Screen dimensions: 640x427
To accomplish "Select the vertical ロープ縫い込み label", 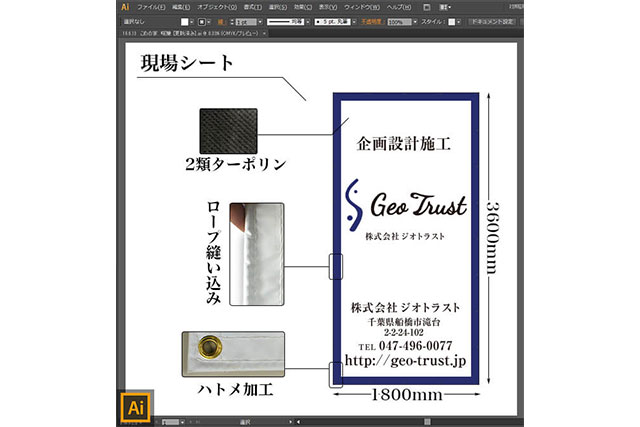I will click(213, 252).
